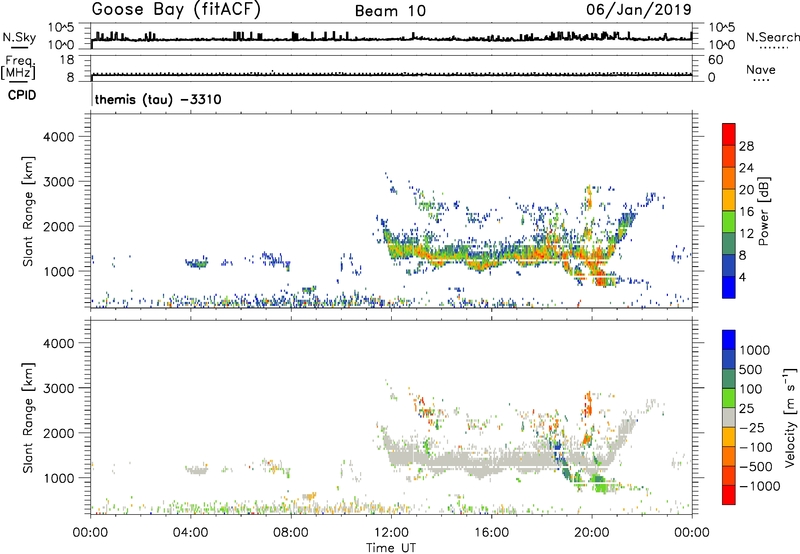800x554 pixels.
Task: Click the power panel 'Slant Range [km]' label
Action: click(28, 211)
